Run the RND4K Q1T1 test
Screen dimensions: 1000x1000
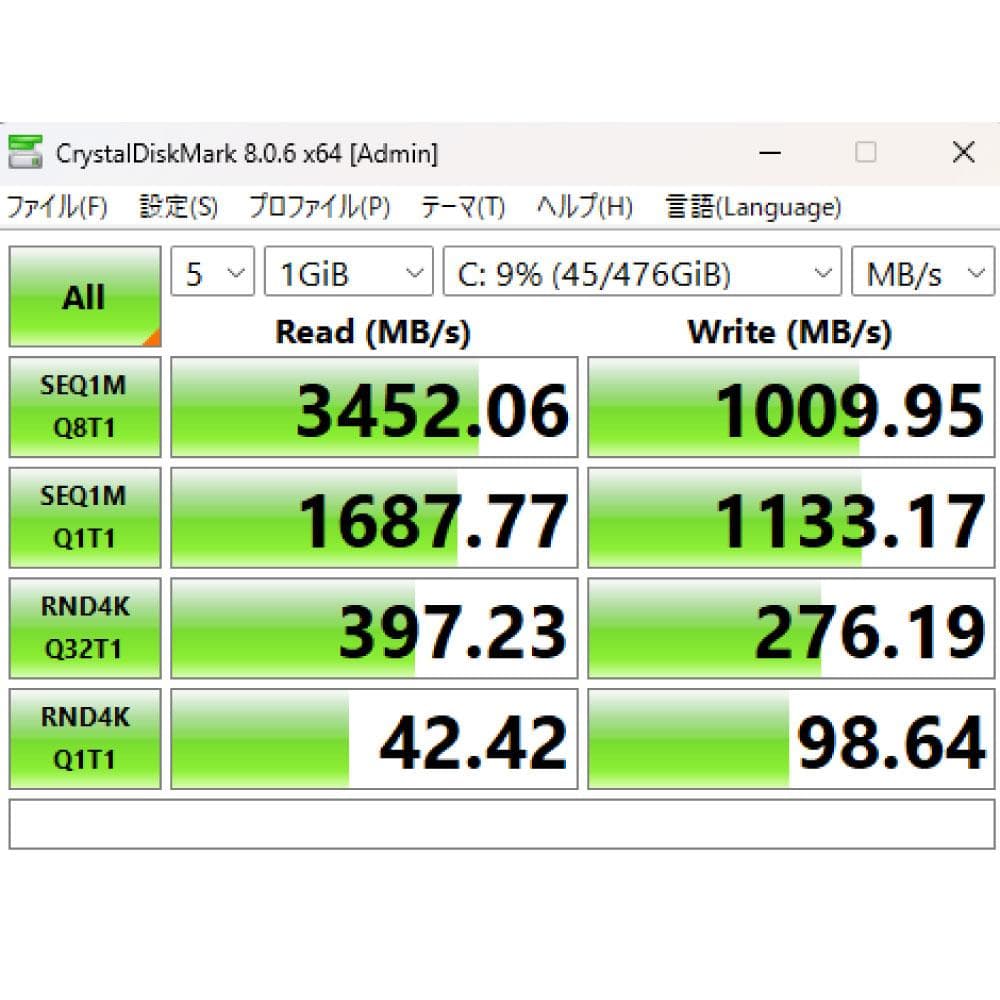(x=84, y=738)
